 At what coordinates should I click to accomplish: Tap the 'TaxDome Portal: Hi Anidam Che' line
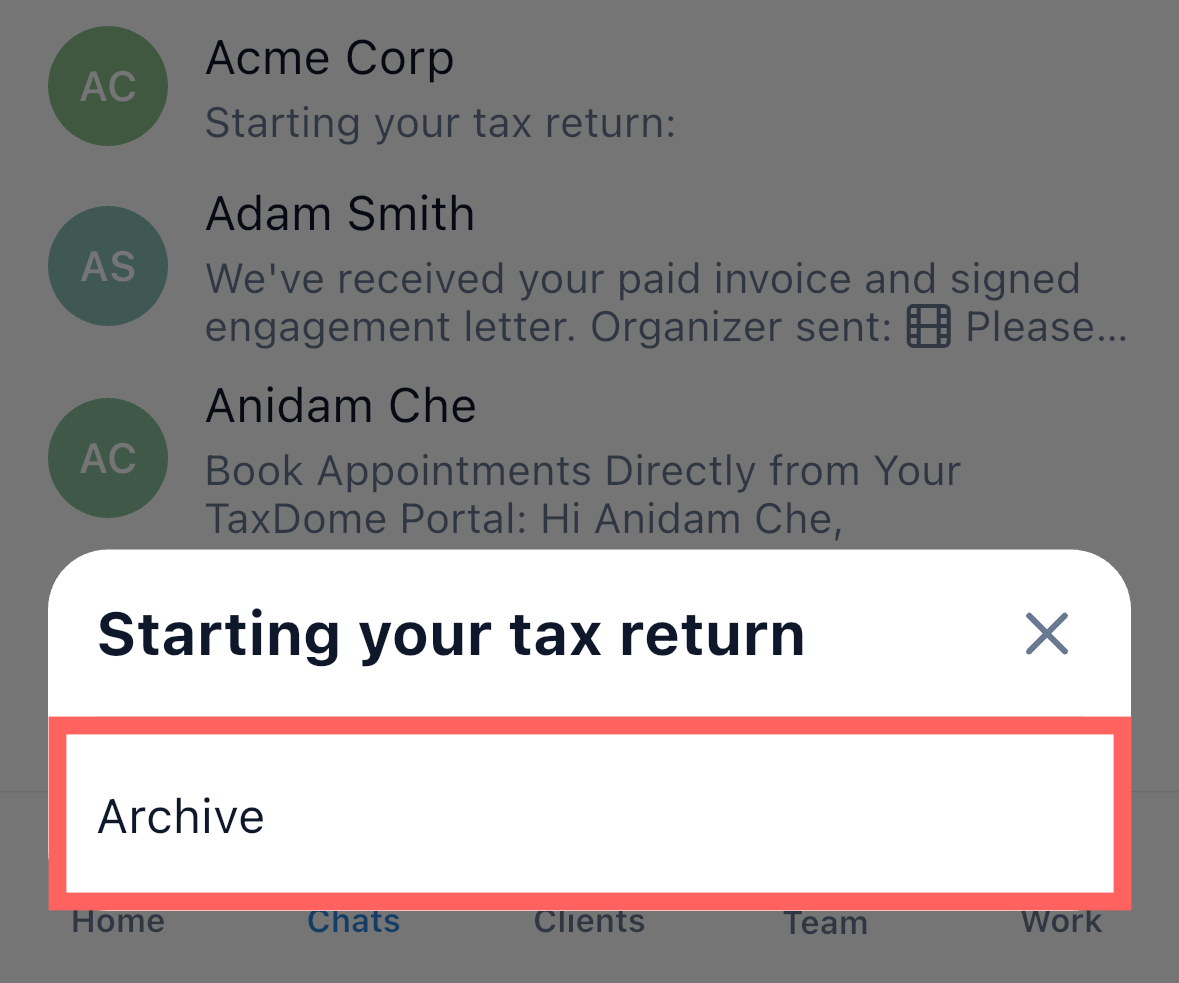tap(521, 519)
